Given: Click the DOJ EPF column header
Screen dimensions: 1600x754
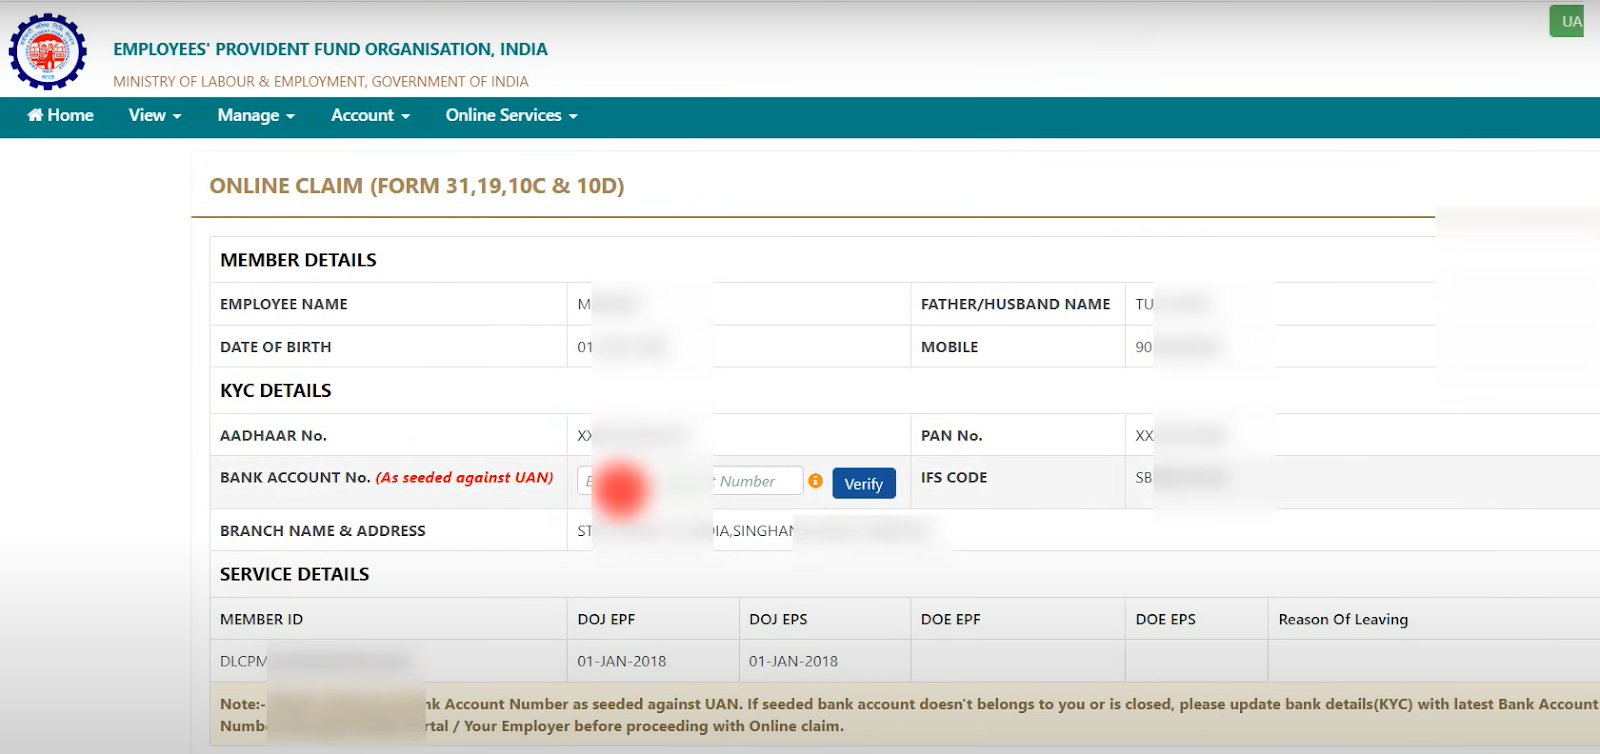Looking at the screenshot, I should 606,619.
